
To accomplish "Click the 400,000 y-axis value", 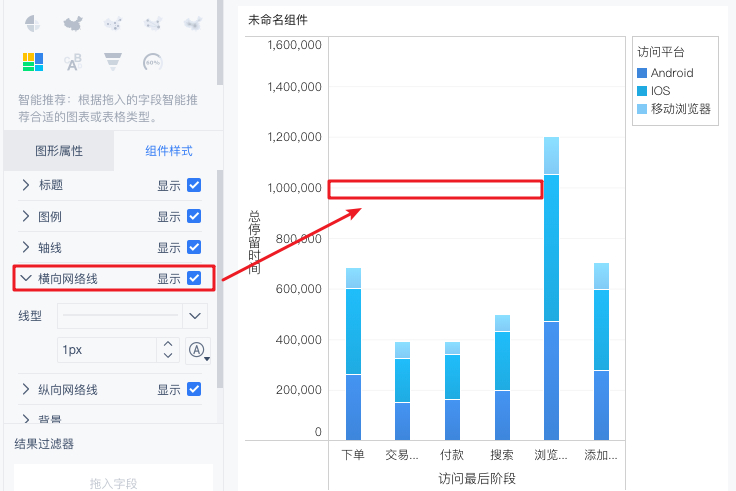I will tap(299, 339).
